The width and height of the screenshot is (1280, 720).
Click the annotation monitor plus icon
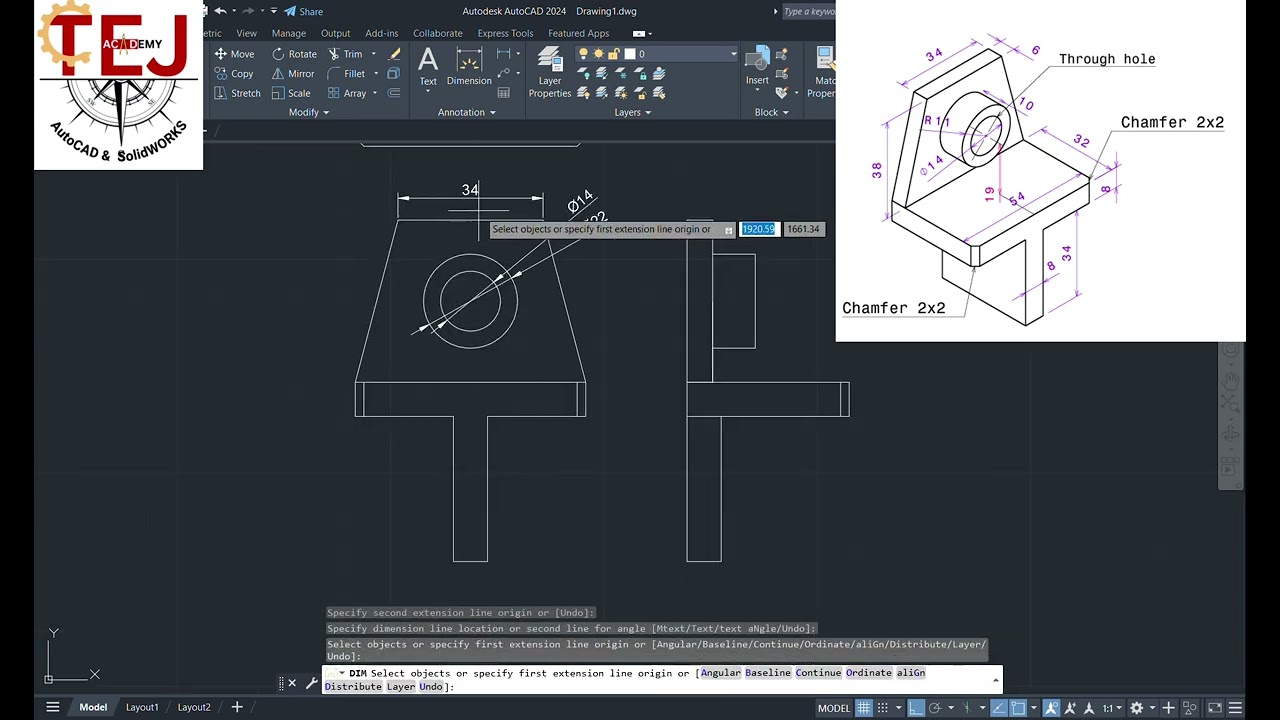[1167, 708]
